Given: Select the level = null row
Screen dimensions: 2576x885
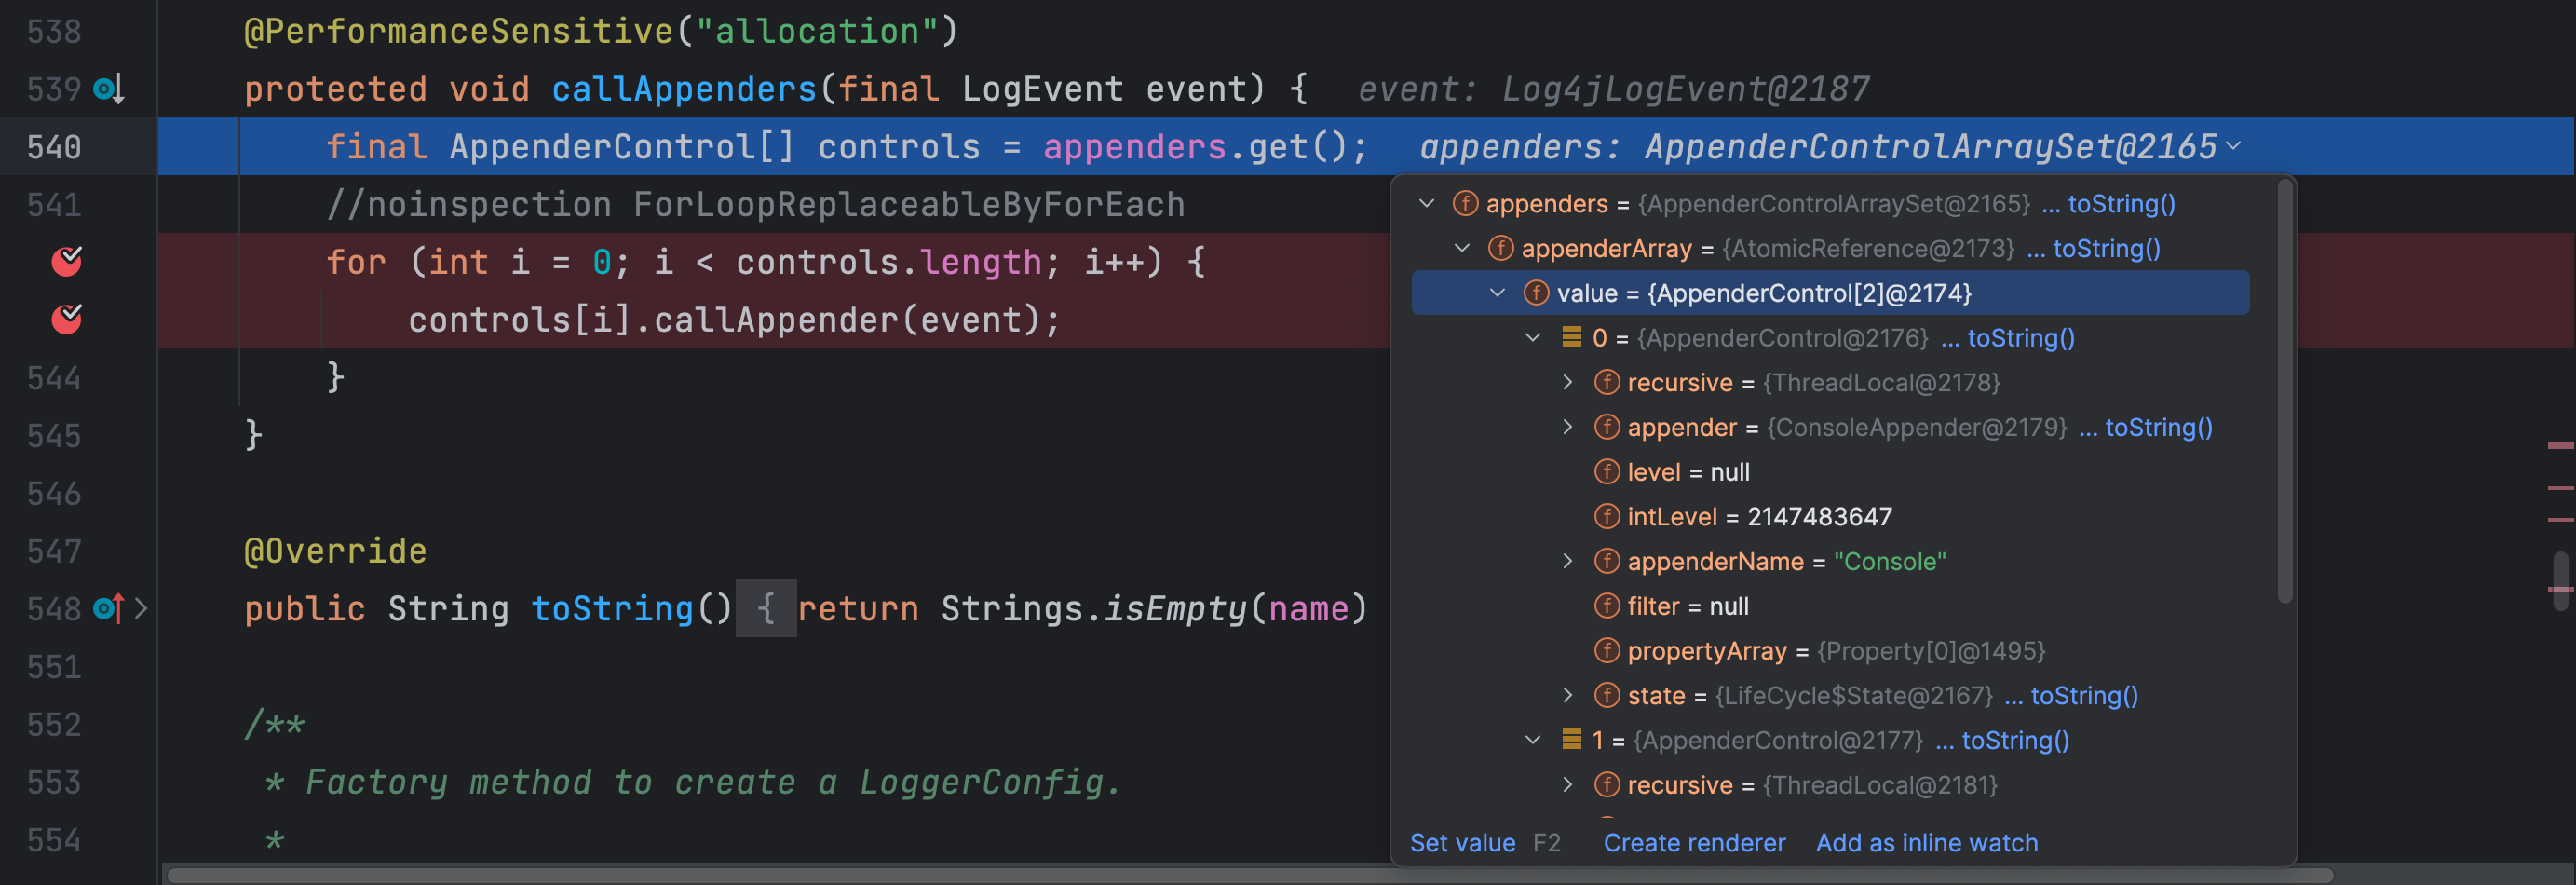Looking at the screenshot, I should pyautogui.click(x=1830, y=472).
